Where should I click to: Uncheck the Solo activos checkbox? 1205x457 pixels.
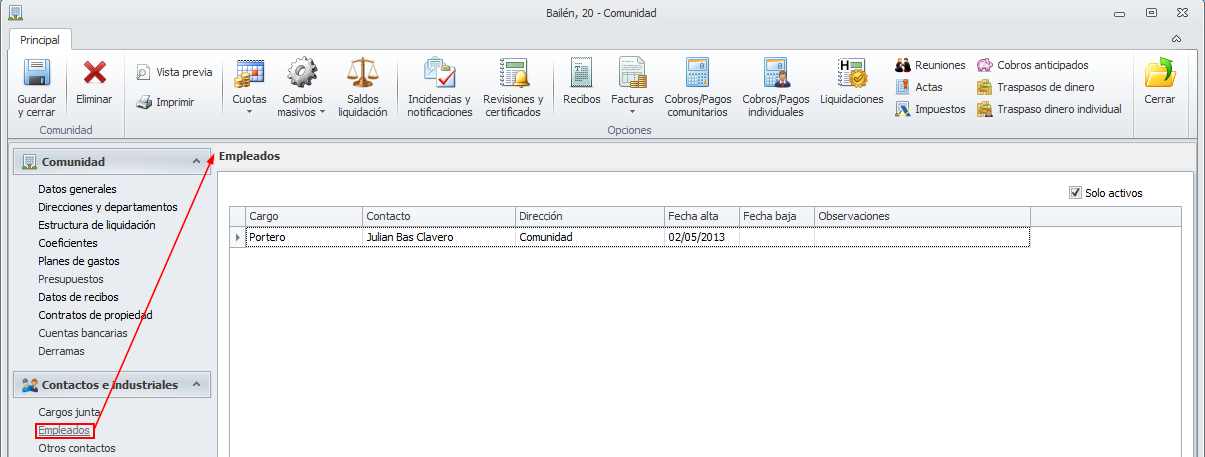(x=1076, y=193)
